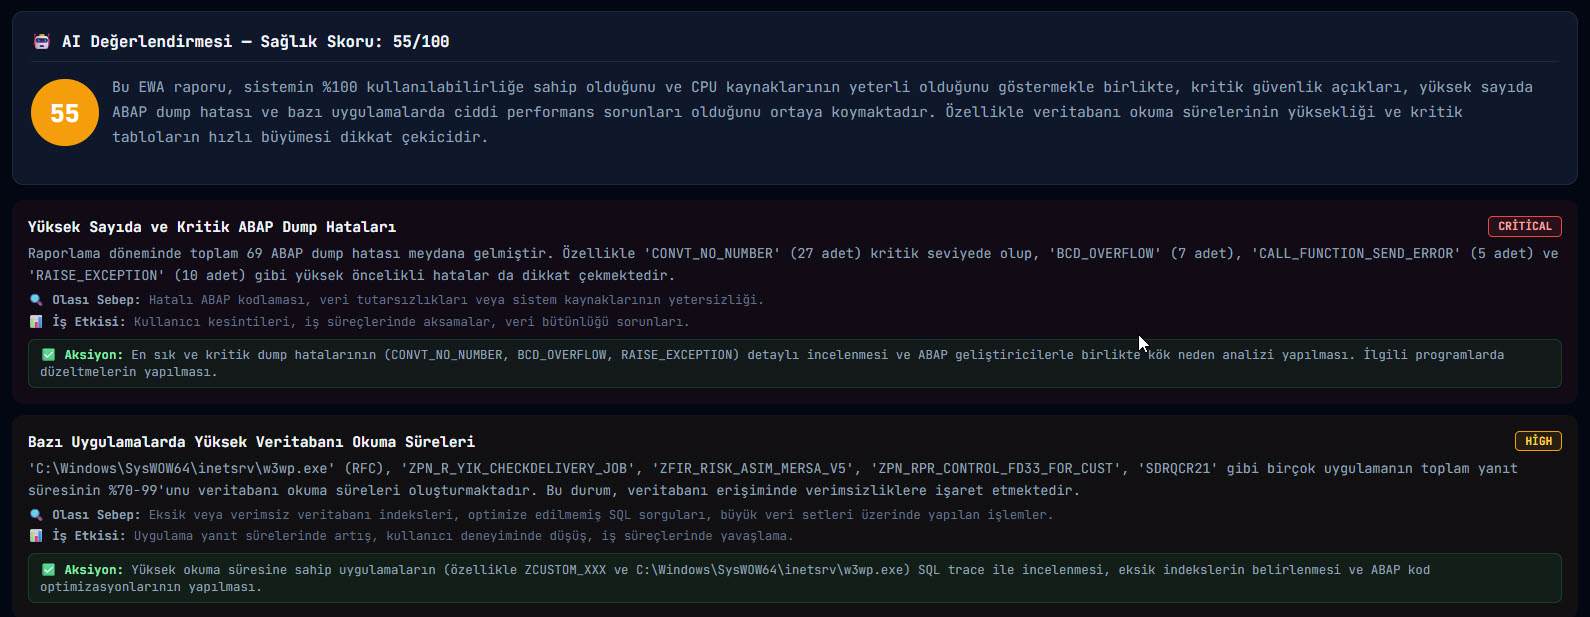This screenshot has width=1590, height=617.
Task: Click the AI Değerlendirmesi Sağlık Skoru header title
Action: tap(255, 42)
